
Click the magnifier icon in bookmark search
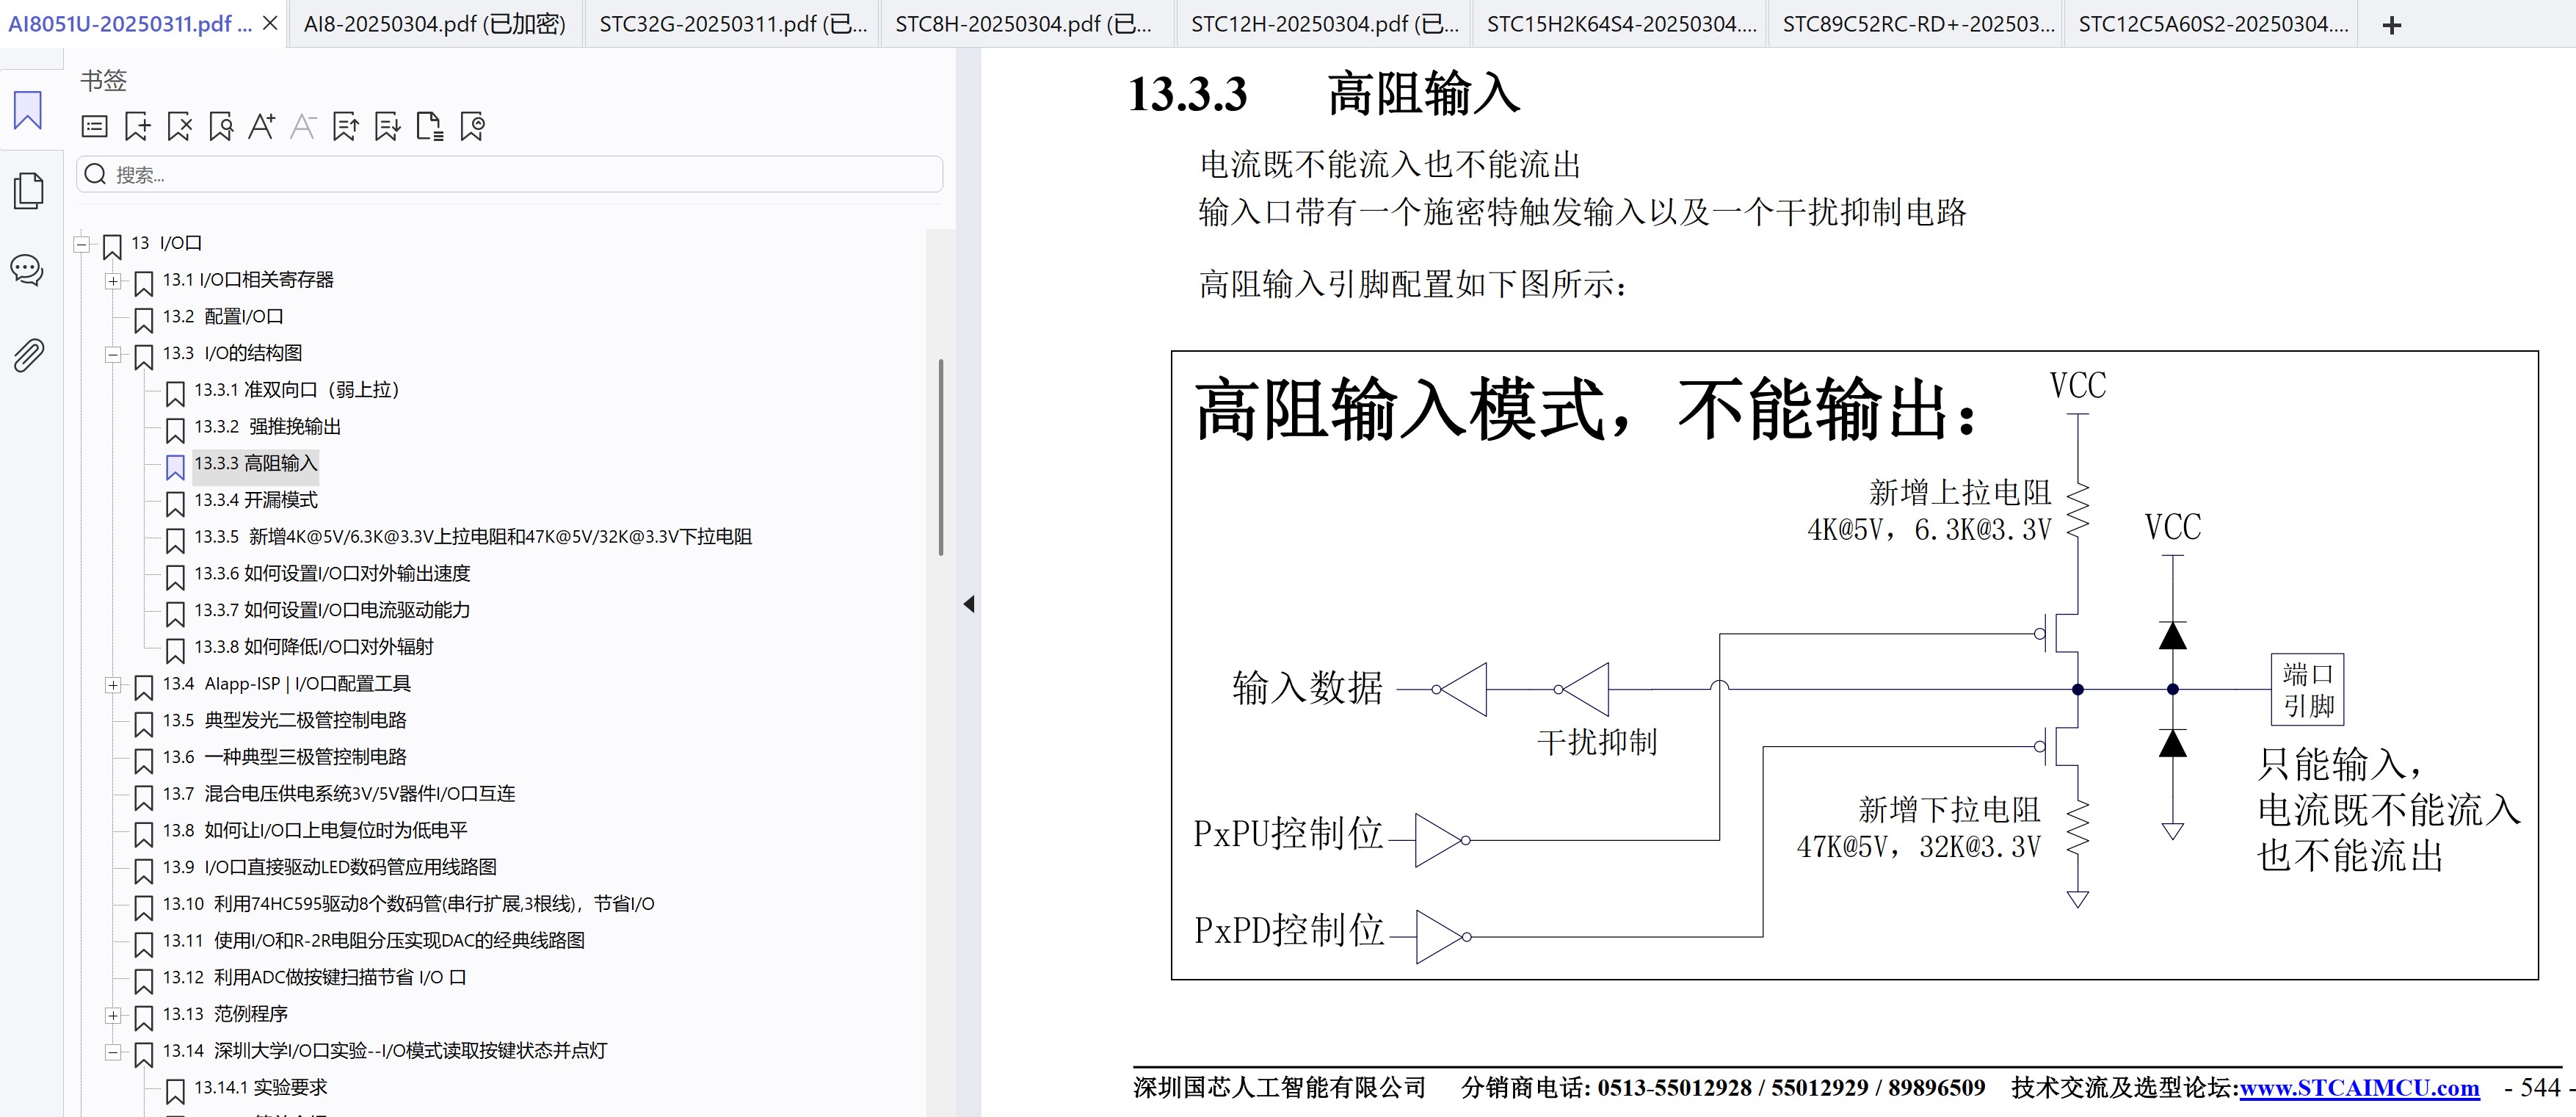[96, 174]
